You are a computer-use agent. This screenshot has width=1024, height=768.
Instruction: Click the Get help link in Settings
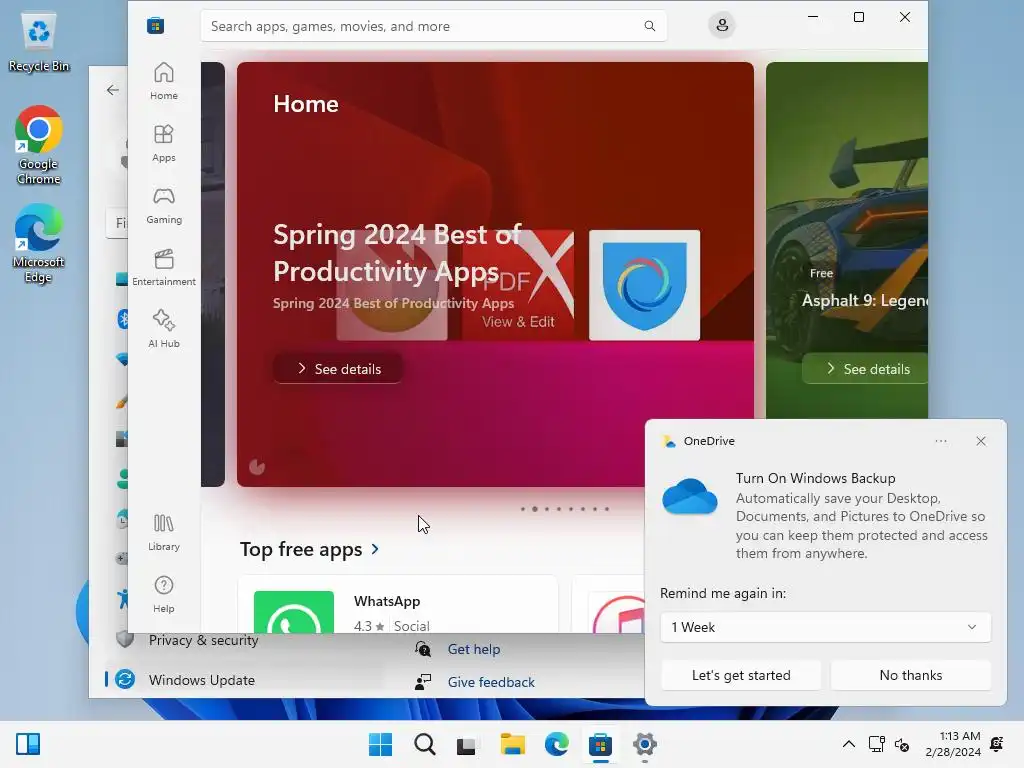tap(473, 649)
